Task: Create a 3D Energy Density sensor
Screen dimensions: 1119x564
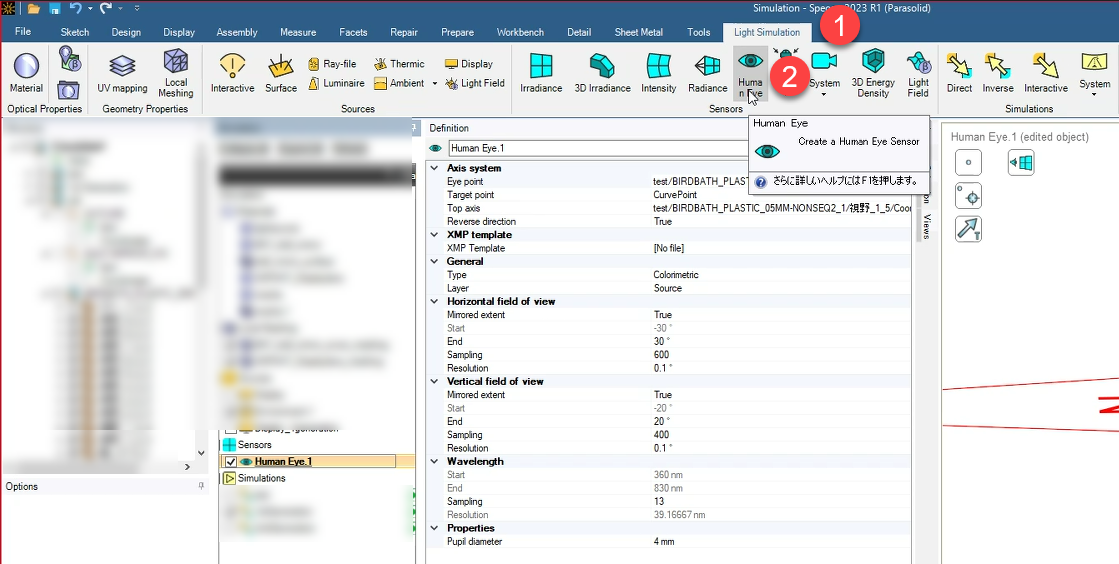Action: click(873, 74)
